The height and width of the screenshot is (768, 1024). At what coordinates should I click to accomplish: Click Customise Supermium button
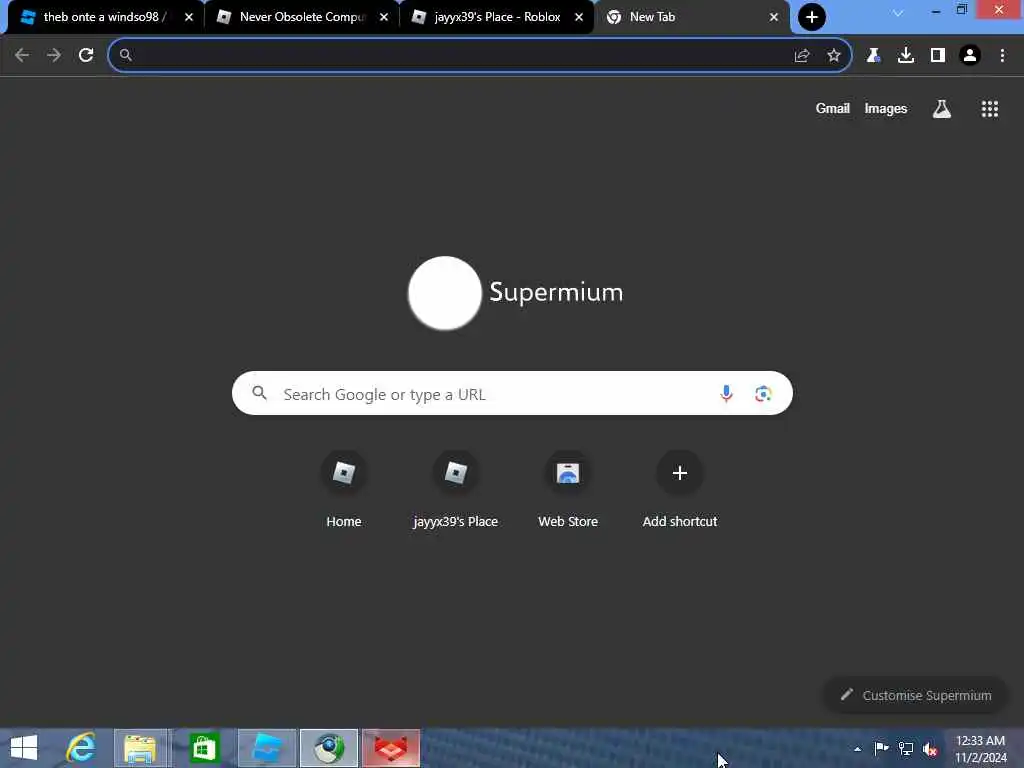click(x=916, y=696)
